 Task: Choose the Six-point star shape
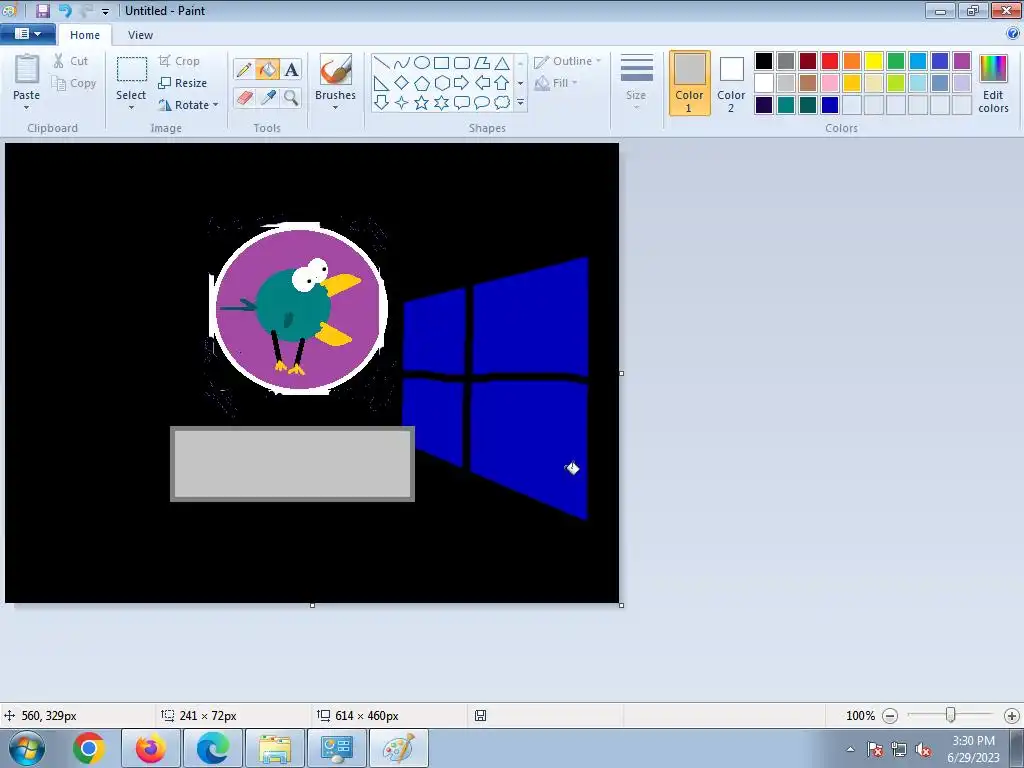[x=441, y=103]
